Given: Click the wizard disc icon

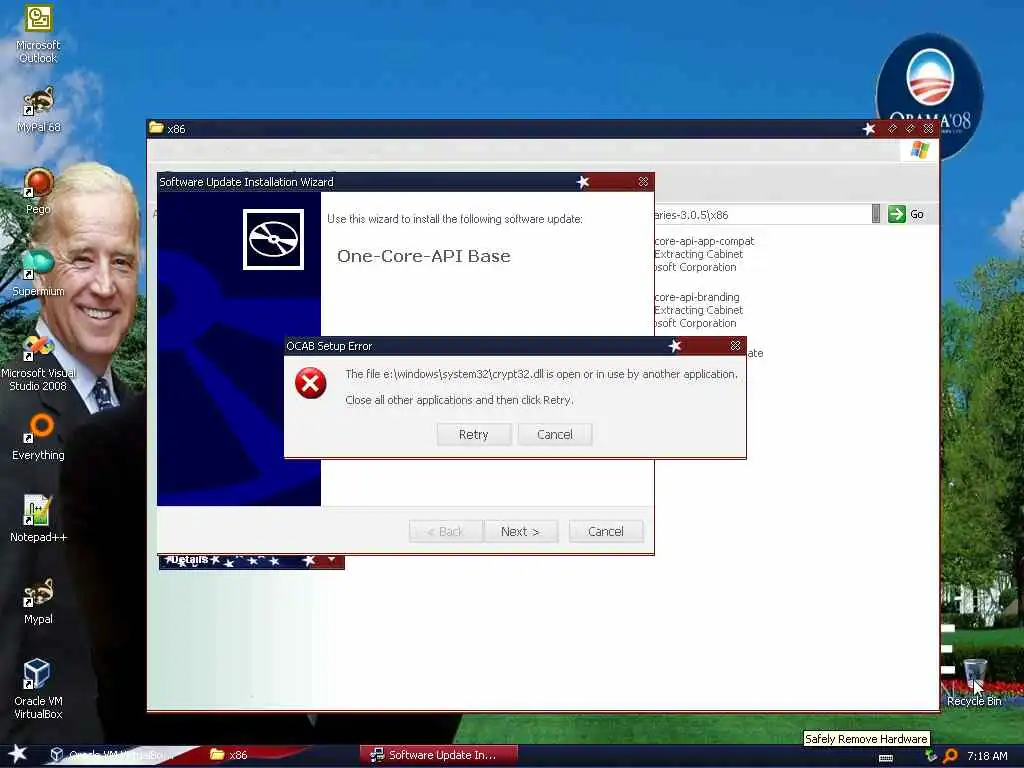Looking at the screenshot, I should pyautogui.click(x=273, y=239).
